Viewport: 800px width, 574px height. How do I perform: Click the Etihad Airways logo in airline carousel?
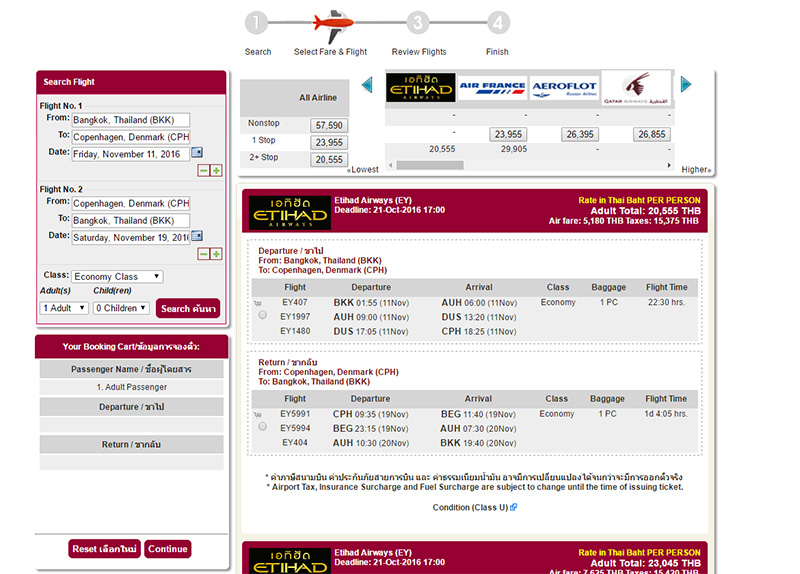click(420, 87)
